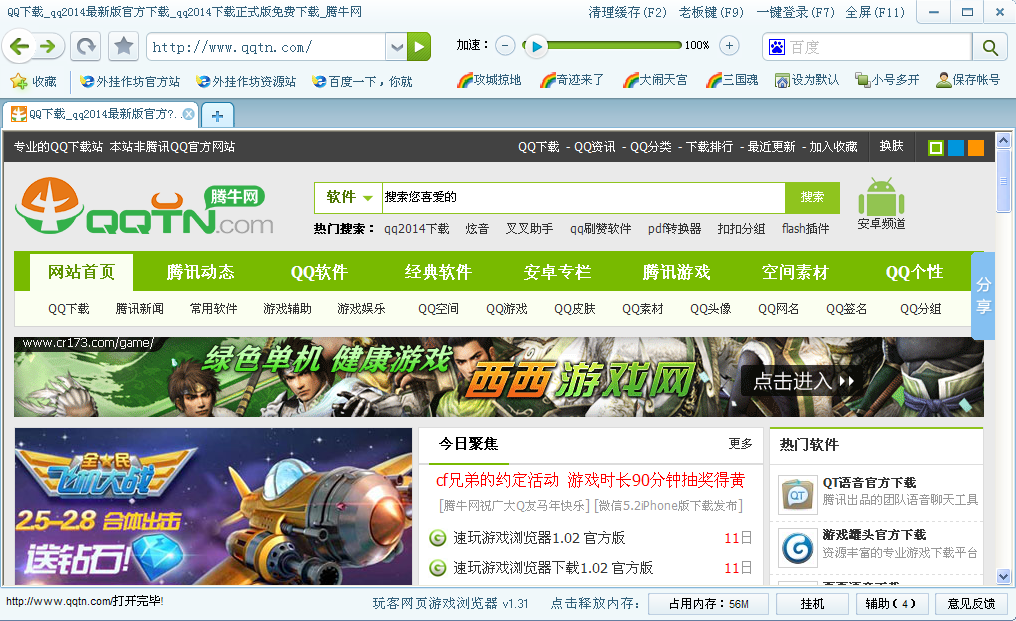Image resolution: width=1016 pixels, height=621 pixels.
Task: Go back with the green back arrow
Action: (x=19, y=46)
